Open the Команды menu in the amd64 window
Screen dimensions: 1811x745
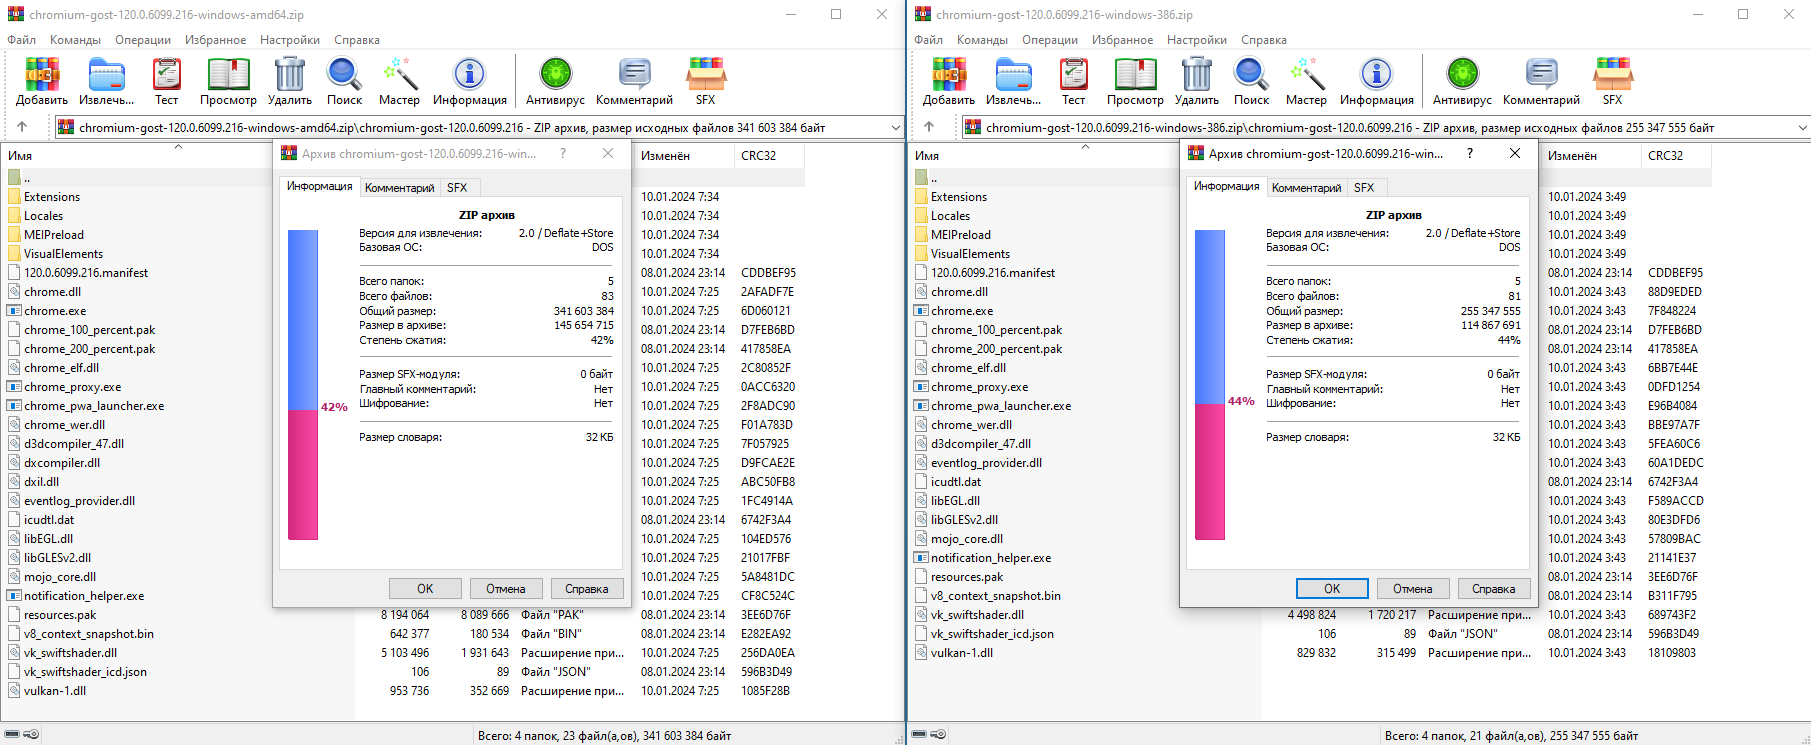point(75,40)
